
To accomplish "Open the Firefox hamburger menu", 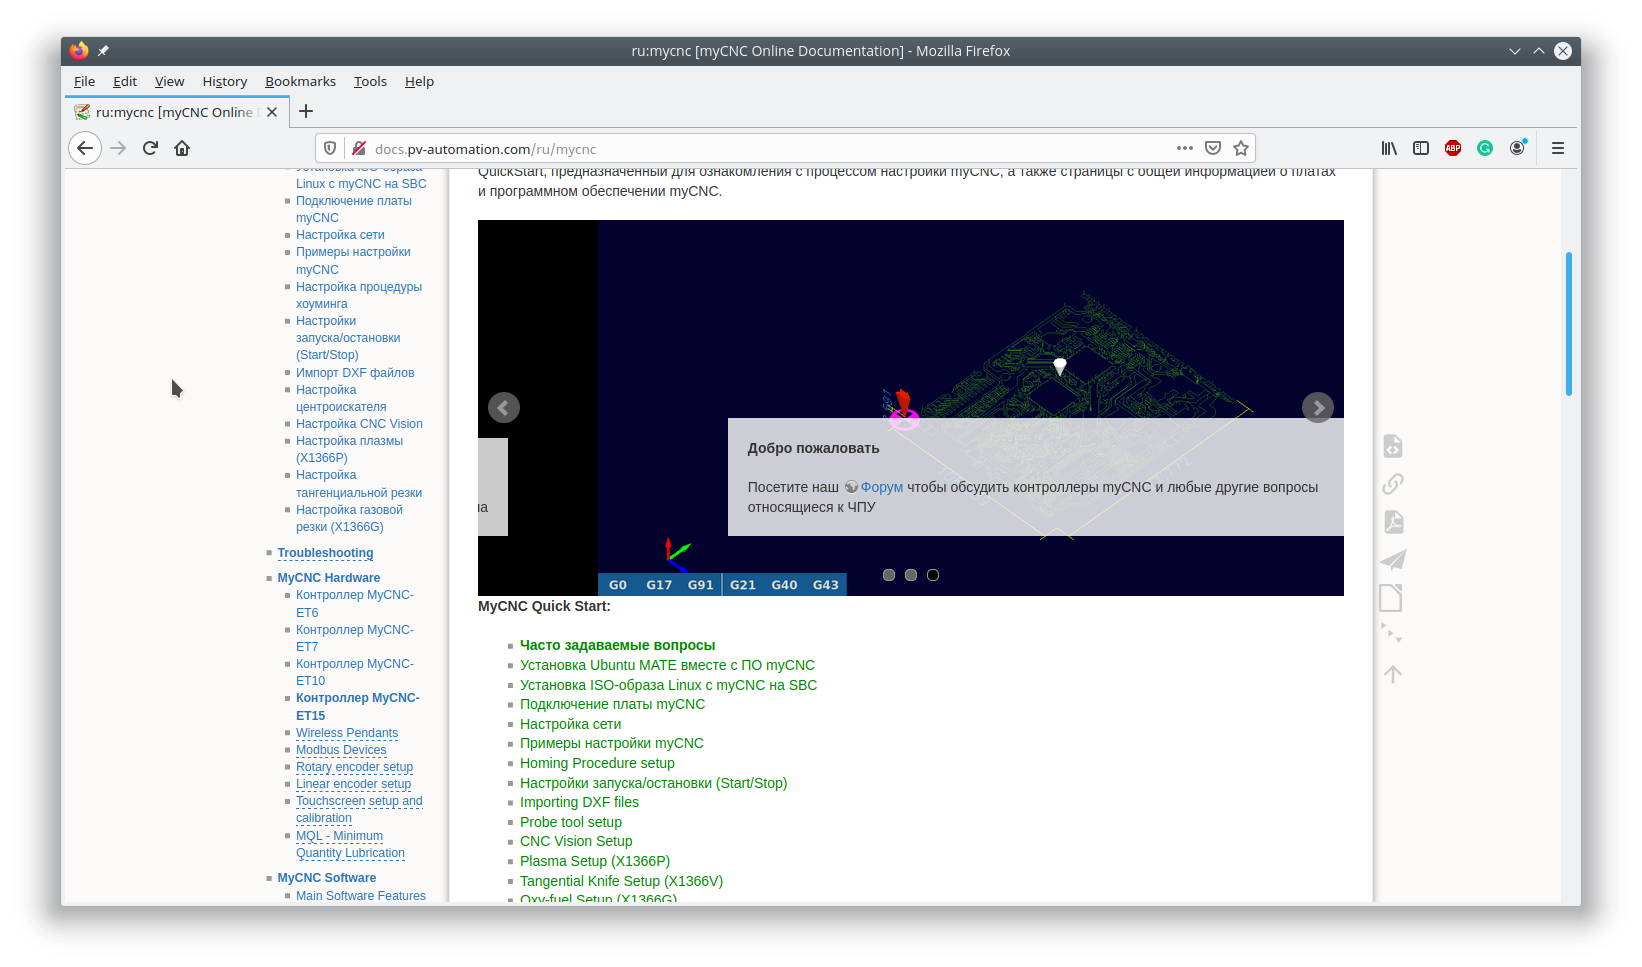I will [1558, 148].
